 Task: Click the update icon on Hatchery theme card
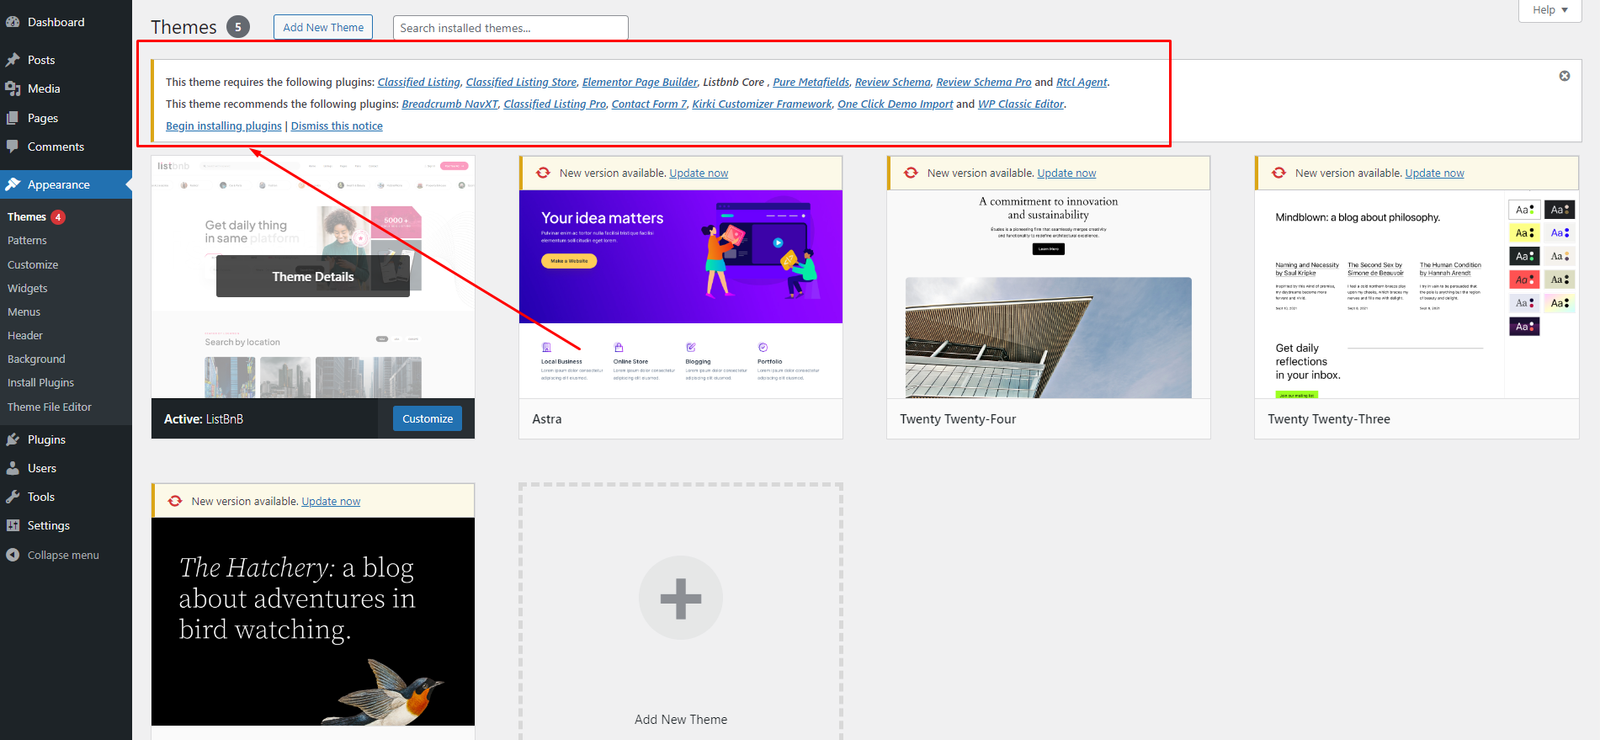tap(175, 501)
